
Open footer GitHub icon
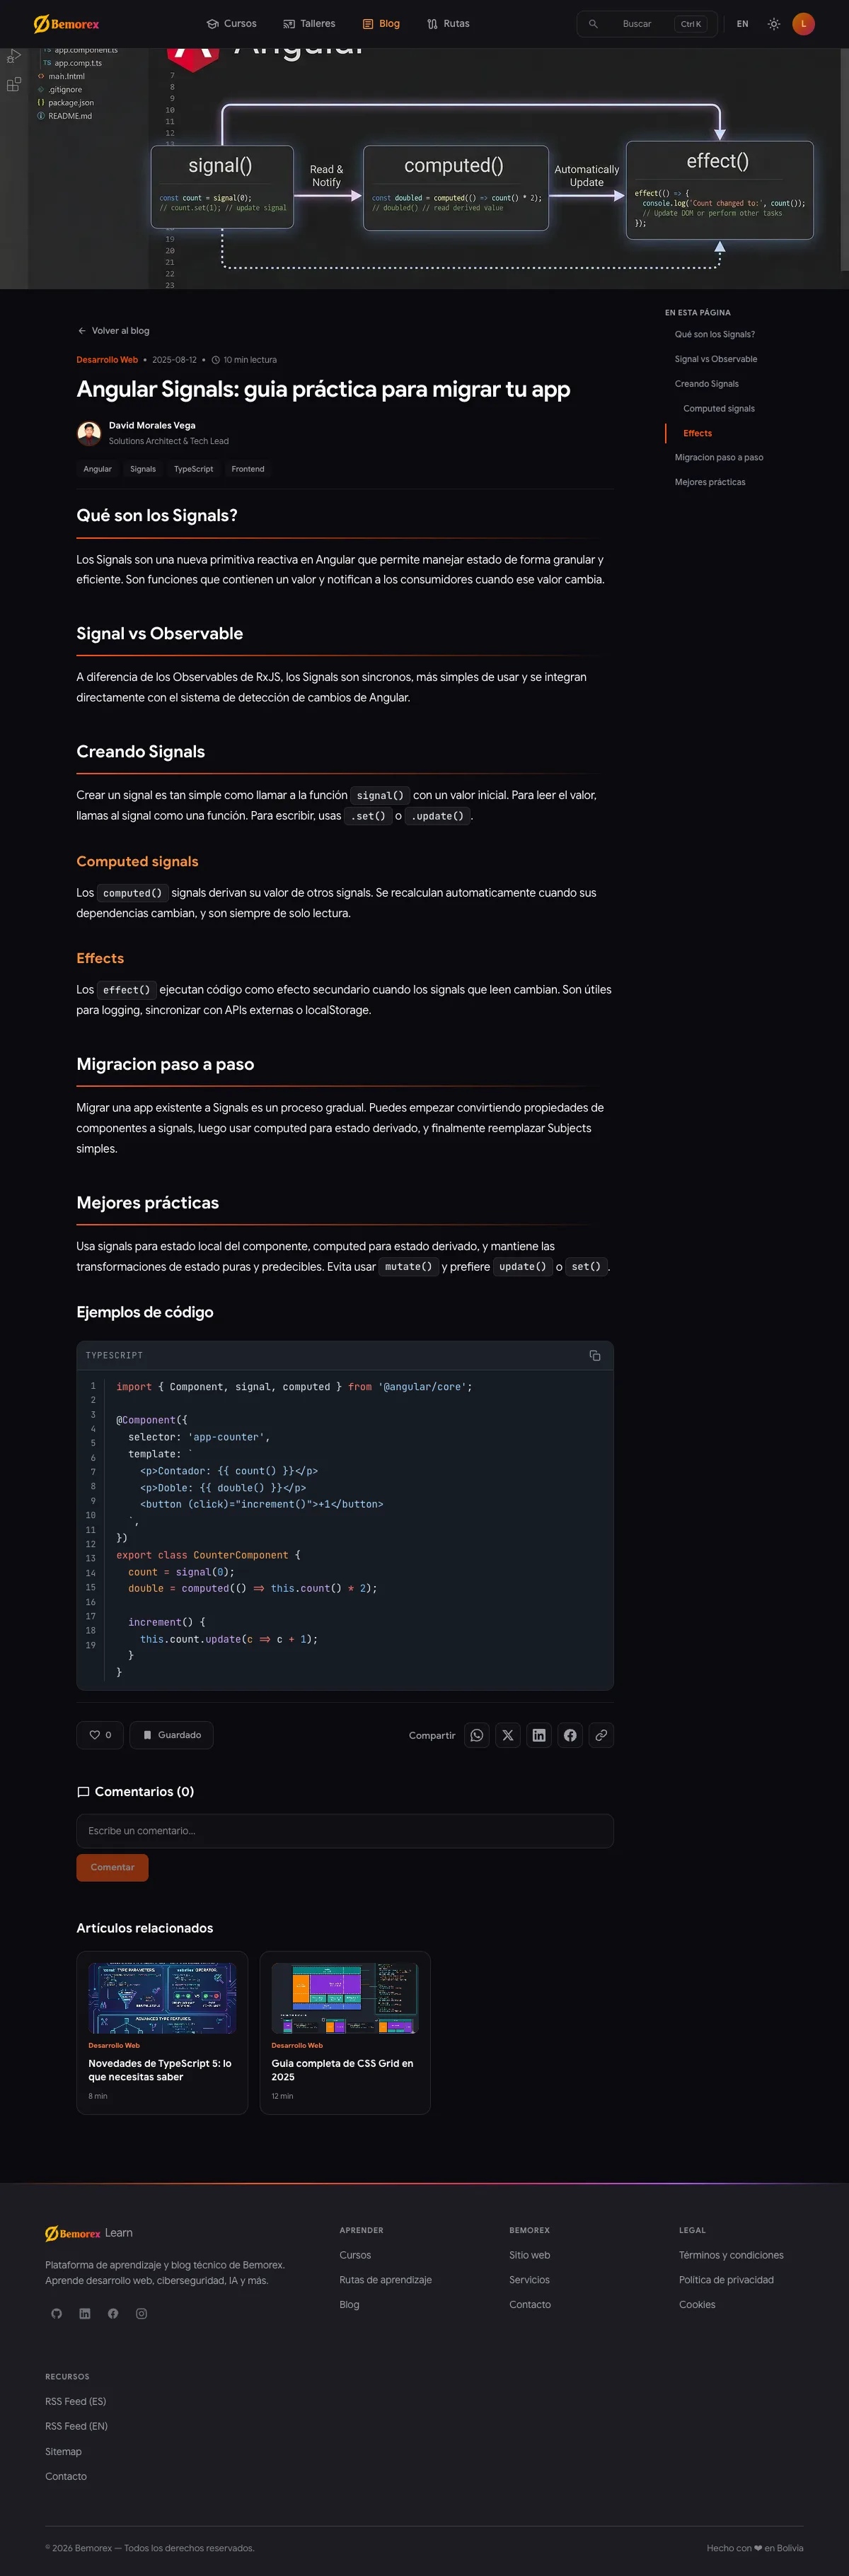point(57,2313)
